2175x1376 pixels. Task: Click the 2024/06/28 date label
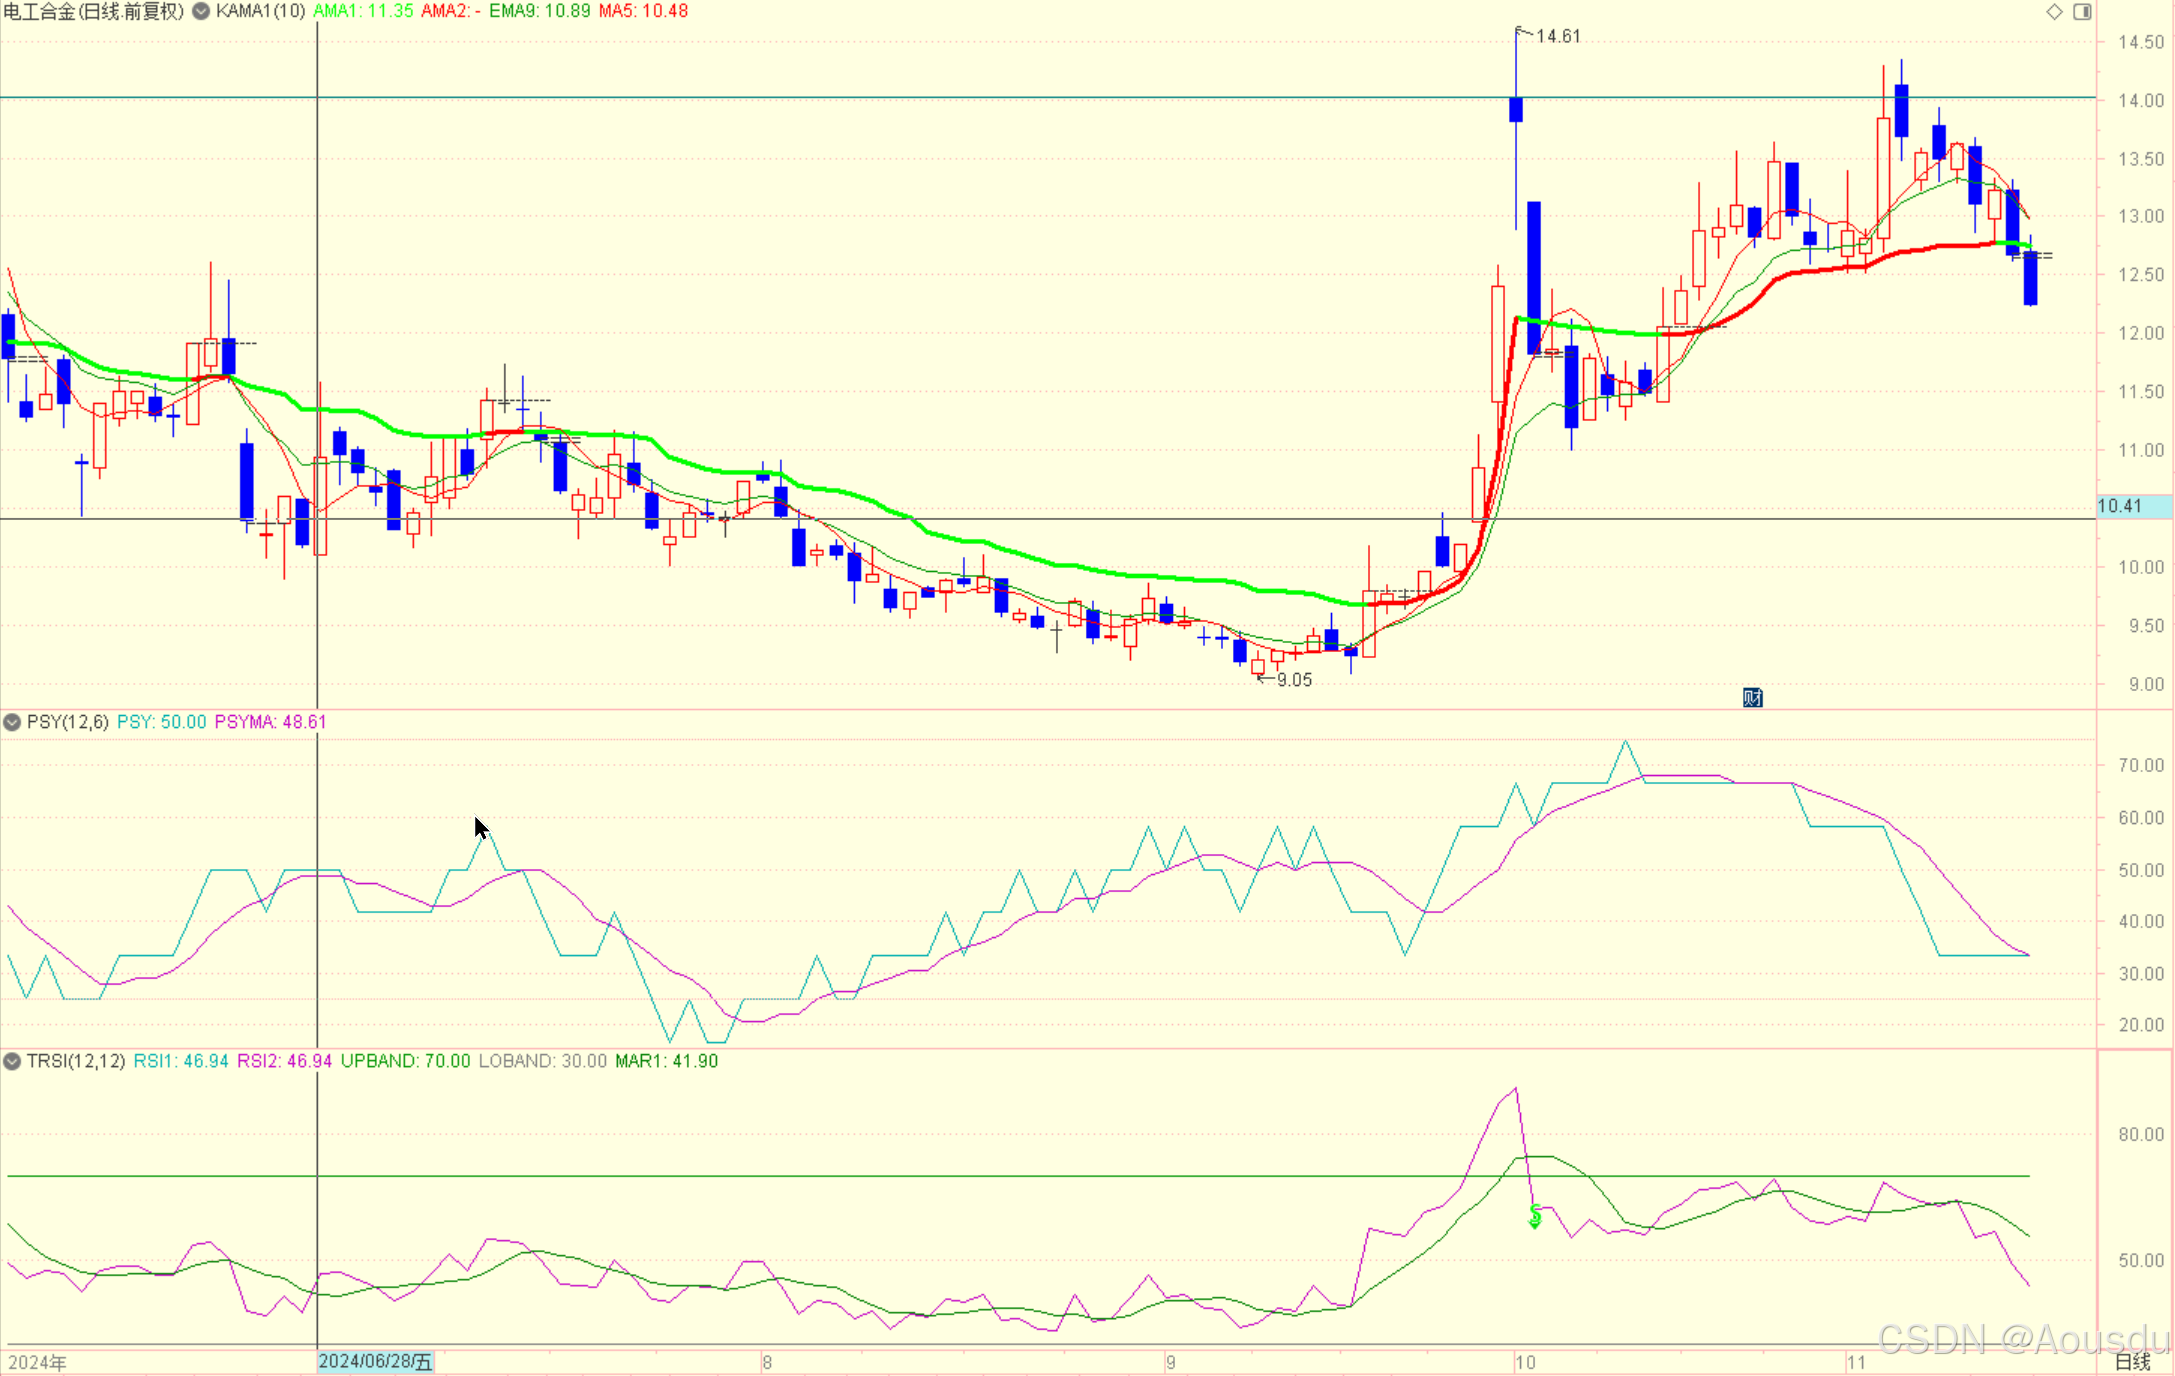pos(375,1361)
